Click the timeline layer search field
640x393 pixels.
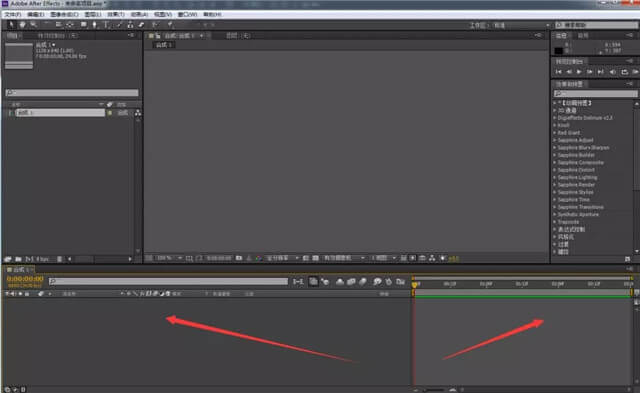(x=168, y=281)
